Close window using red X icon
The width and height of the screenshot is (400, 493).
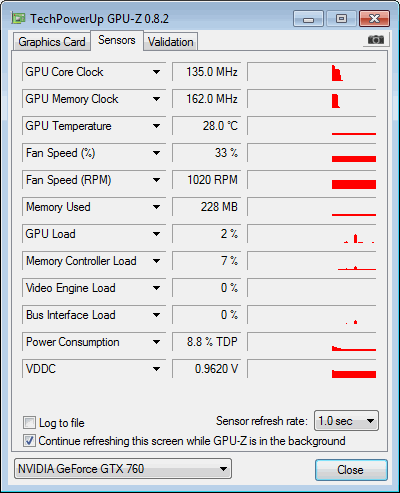(x=374, y=19)
